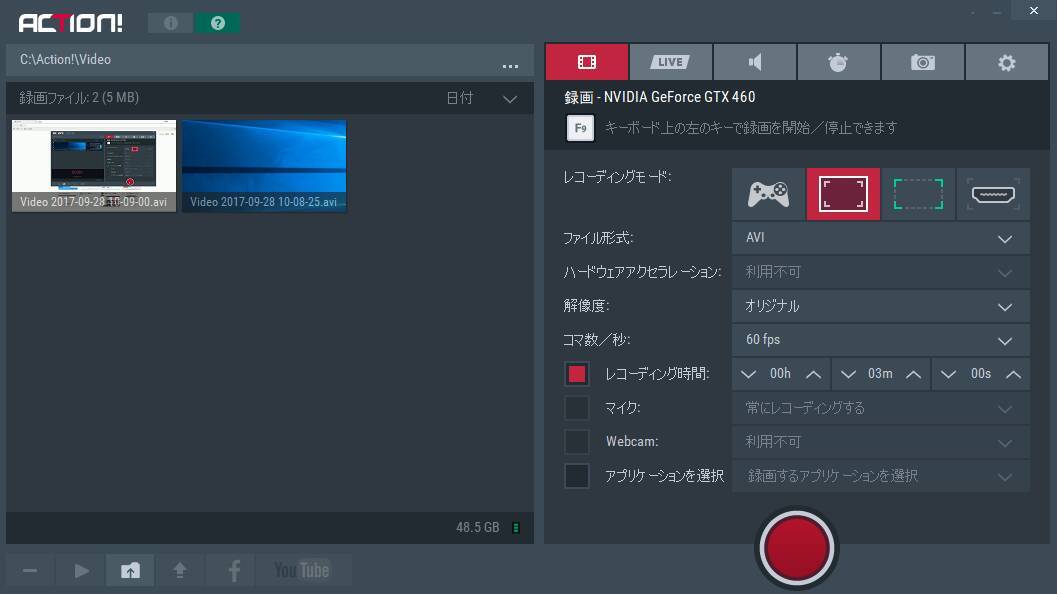Toggle the recording time limit checkbox
Image resolution: width=1057 pixels, height=594 pixels.
tap(577, 374)
